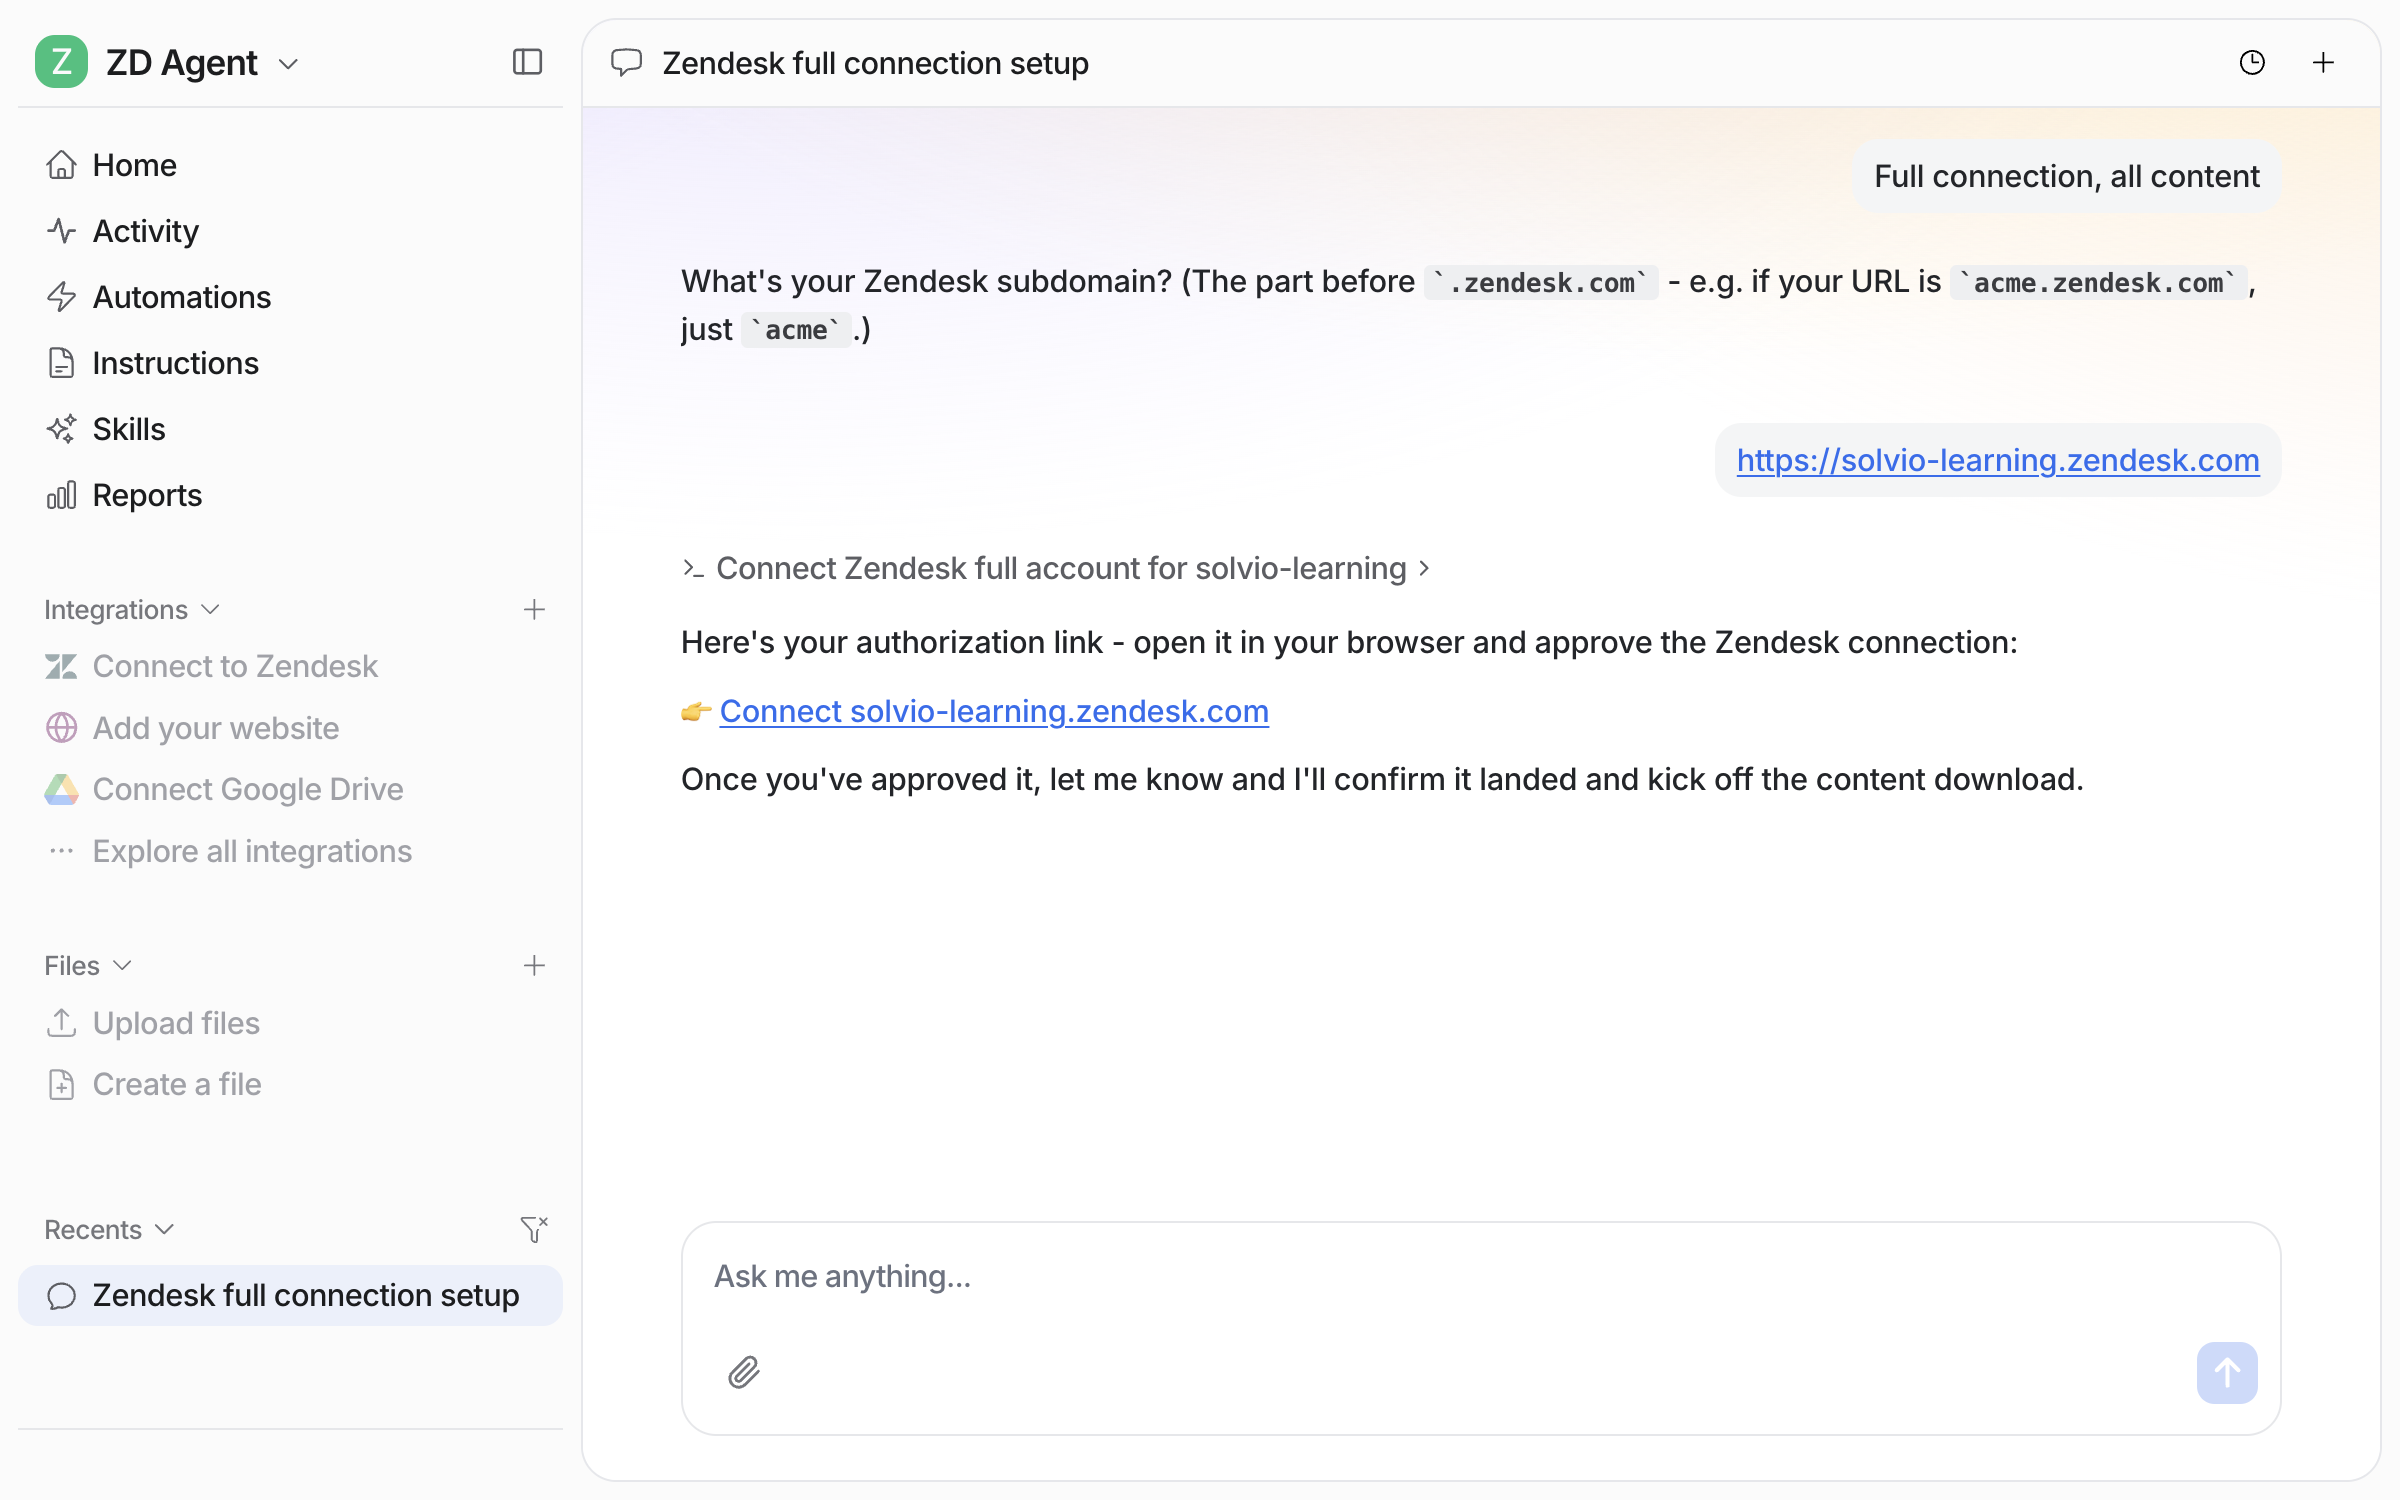Open Automations in the sidebar
The height and width of the screenshot is (1500, 2400).
click(x=157, y=297)
